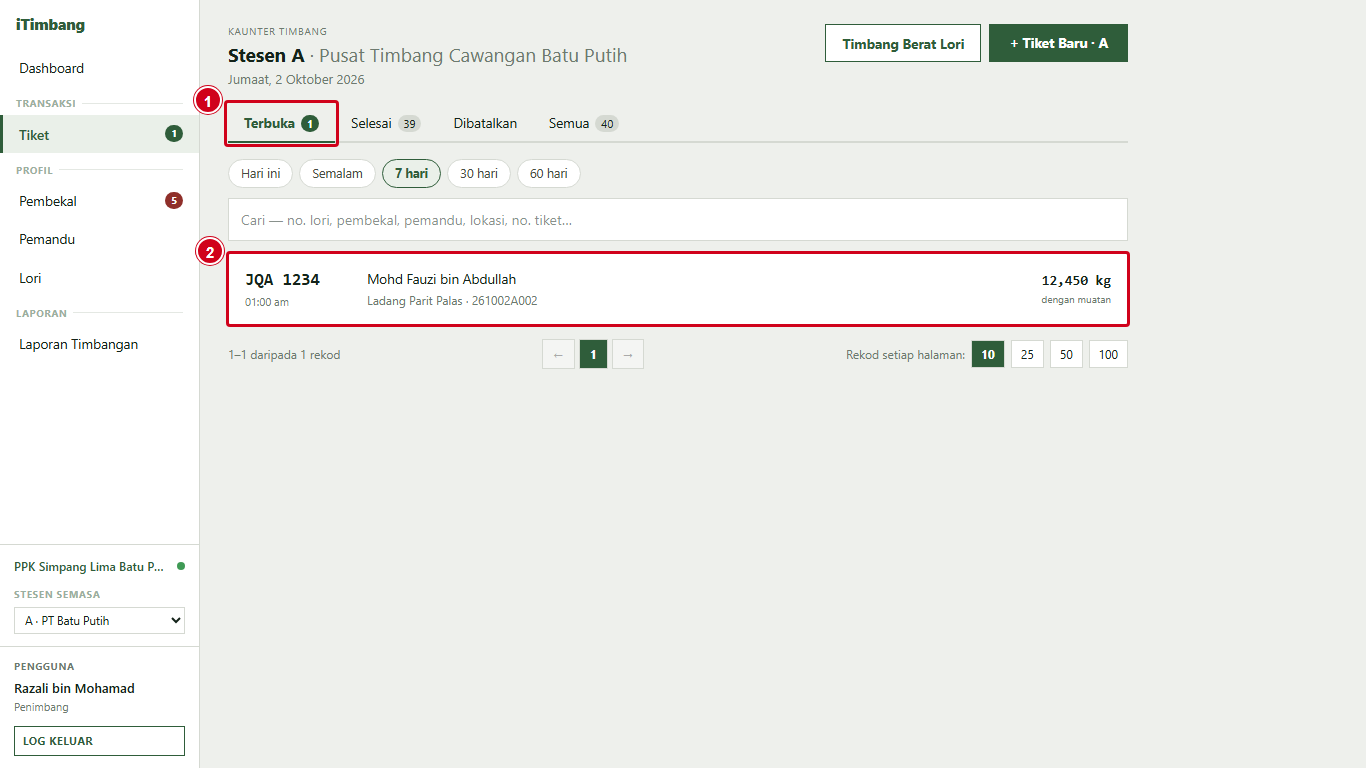Viewport: 1366px width, 768px height.
Task: Switch to the Terbuka tab
Action: pos(281,124)
